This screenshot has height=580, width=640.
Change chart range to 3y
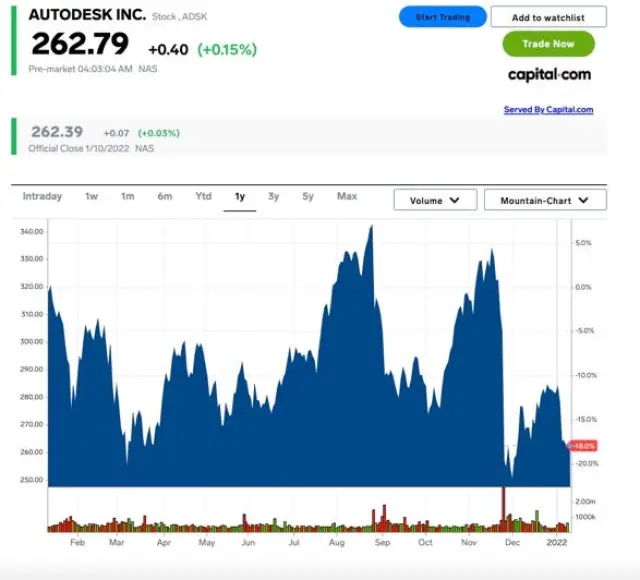click(x=273, y=197)
